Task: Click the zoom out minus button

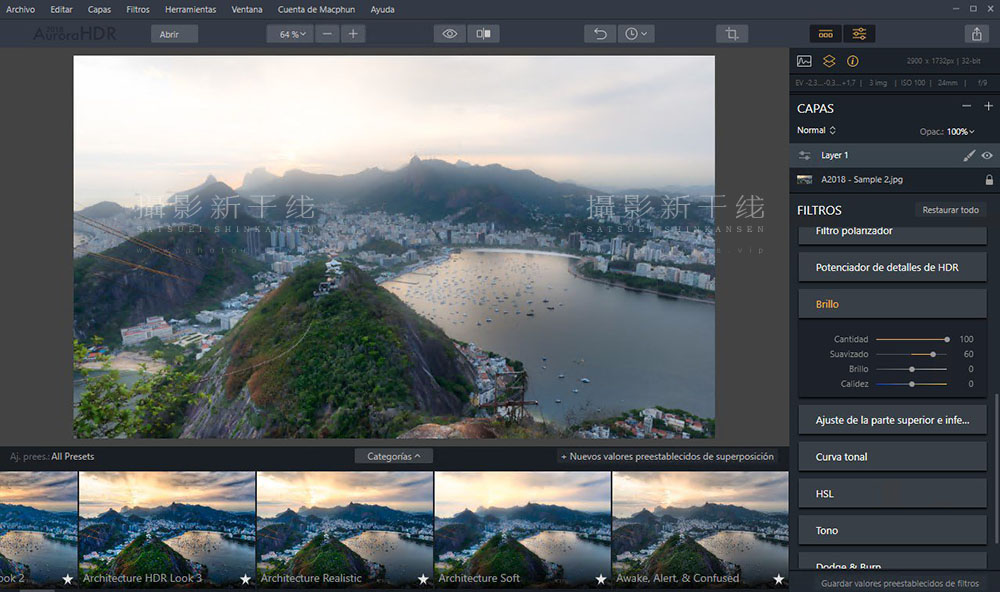Action: [x=327, y=34]
